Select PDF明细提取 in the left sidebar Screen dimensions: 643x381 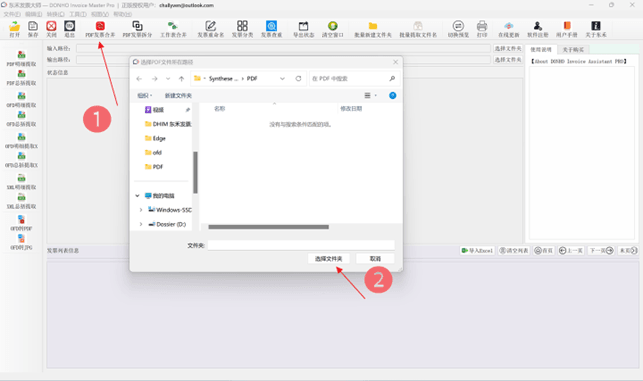coord(21,58)
